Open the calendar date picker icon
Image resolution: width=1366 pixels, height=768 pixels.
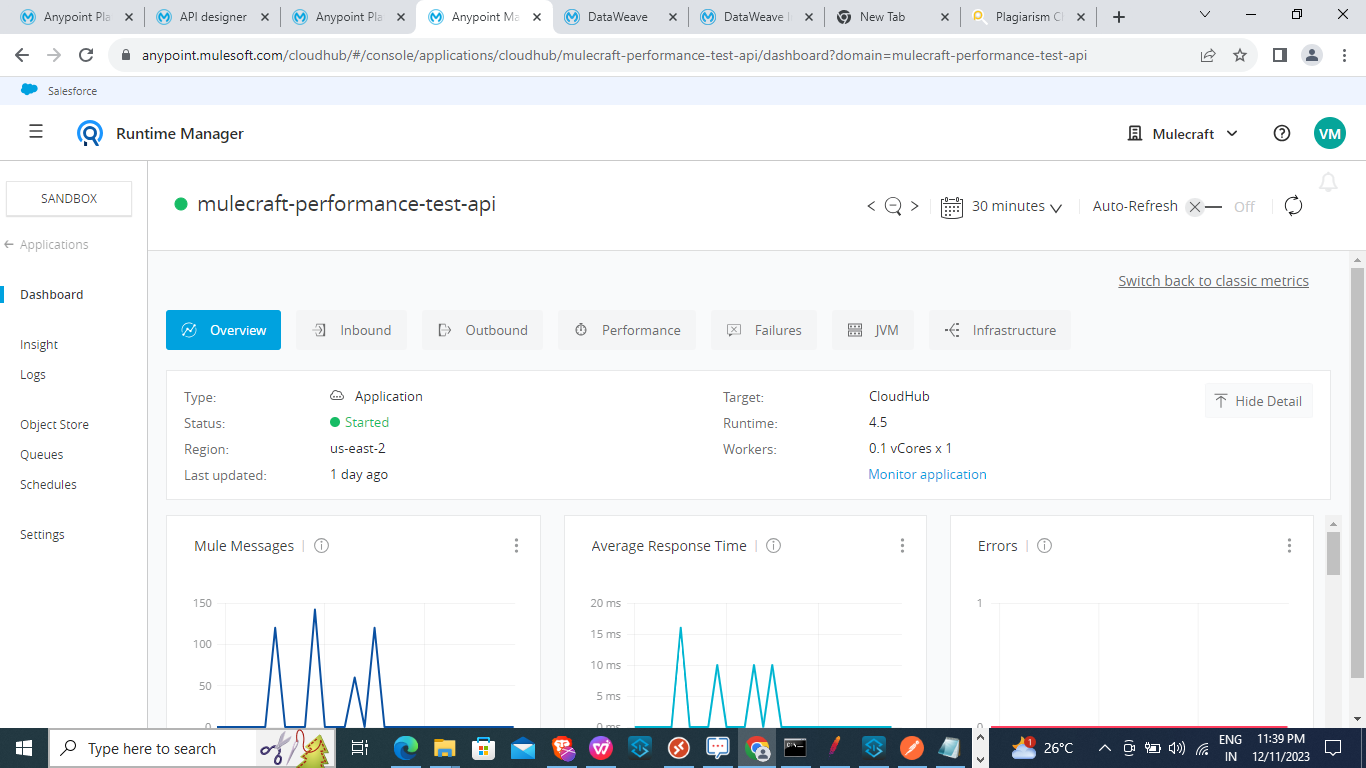click(952, 206)
